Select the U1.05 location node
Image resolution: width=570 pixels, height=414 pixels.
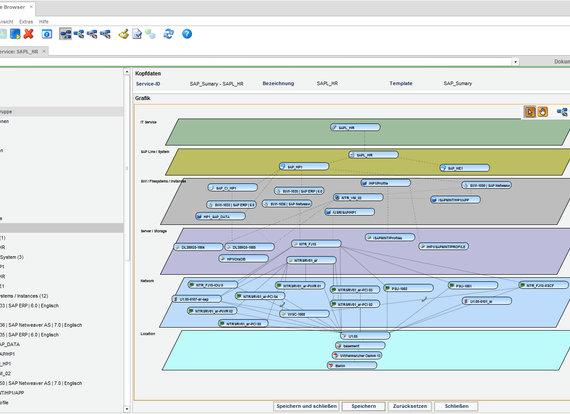click(365, 336)
